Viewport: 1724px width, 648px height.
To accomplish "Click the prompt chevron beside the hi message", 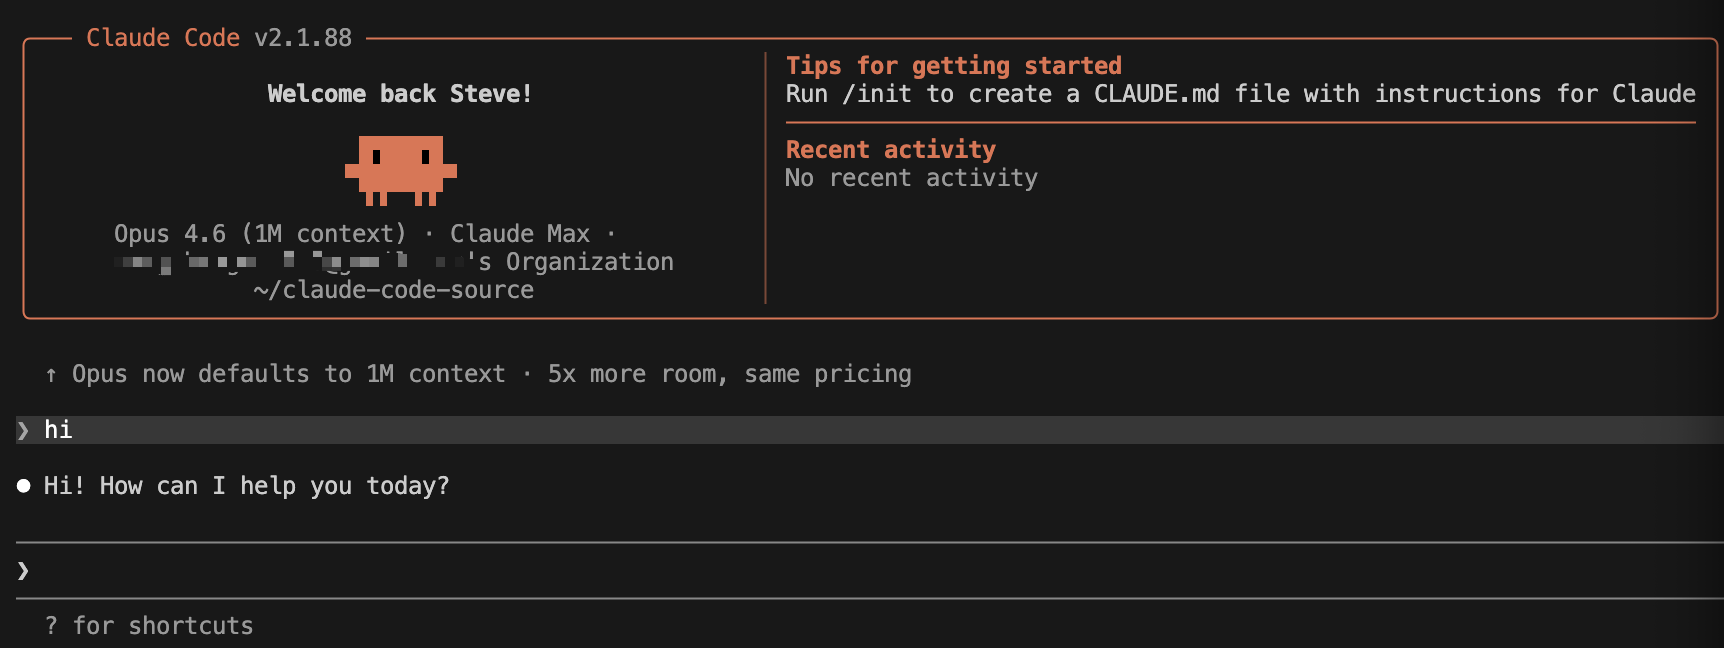I will [21, 429].
